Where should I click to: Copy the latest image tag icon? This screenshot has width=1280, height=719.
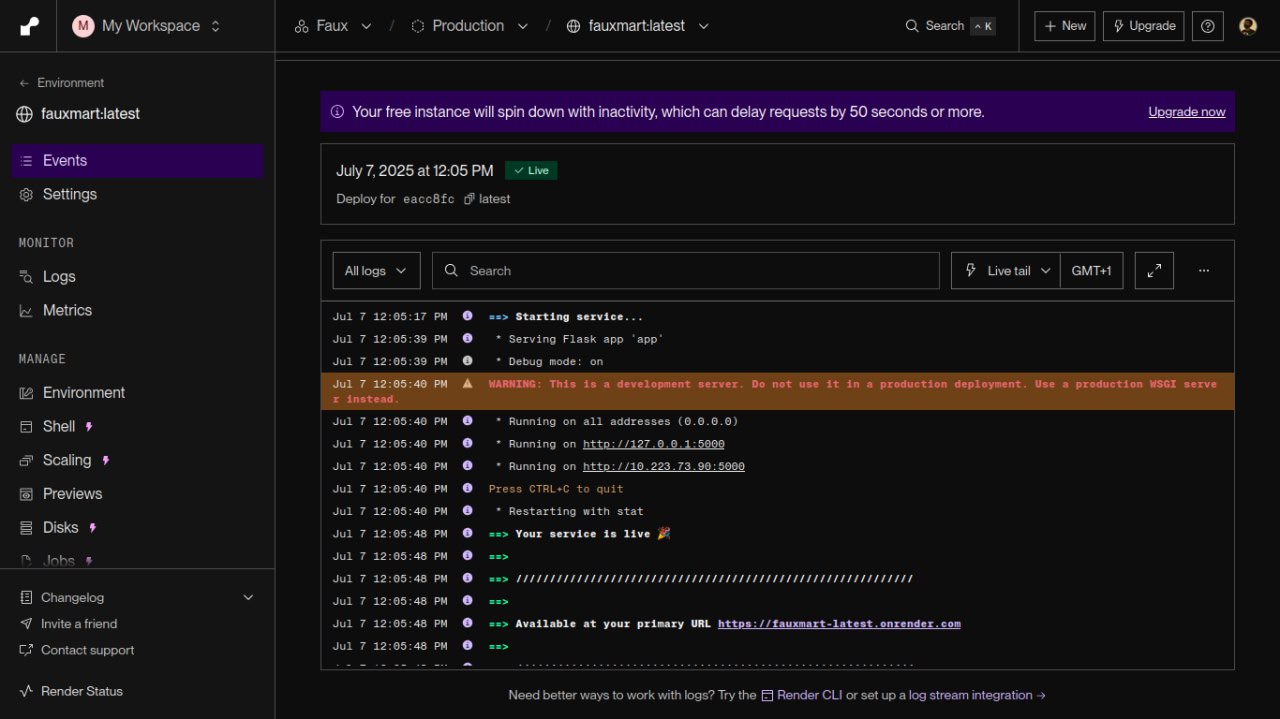[x=469, y=199]
